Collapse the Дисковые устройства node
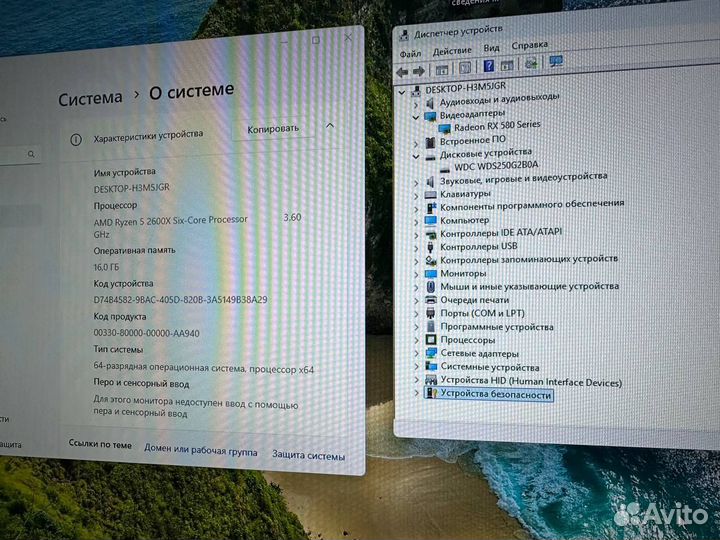The width and height of the screenshot is (720, 540). pyautogui.click(x=416, y=154)
